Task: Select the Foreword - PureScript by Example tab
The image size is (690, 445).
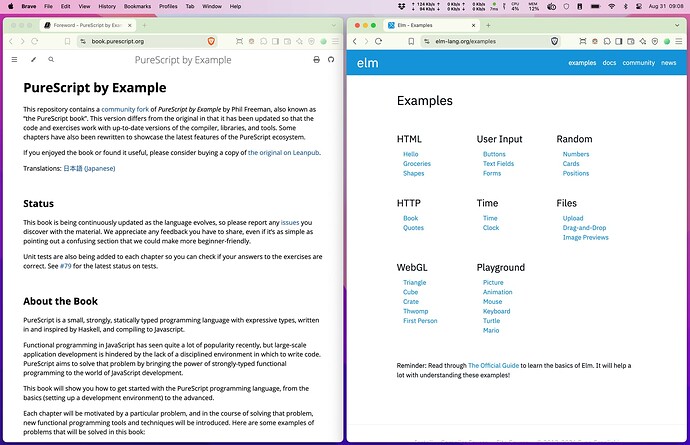Action: [88, 25]
